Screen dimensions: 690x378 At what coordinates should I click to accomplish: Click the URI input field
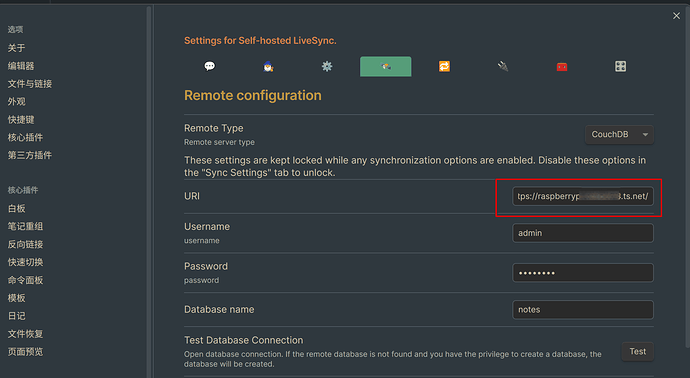coord(583,196)
